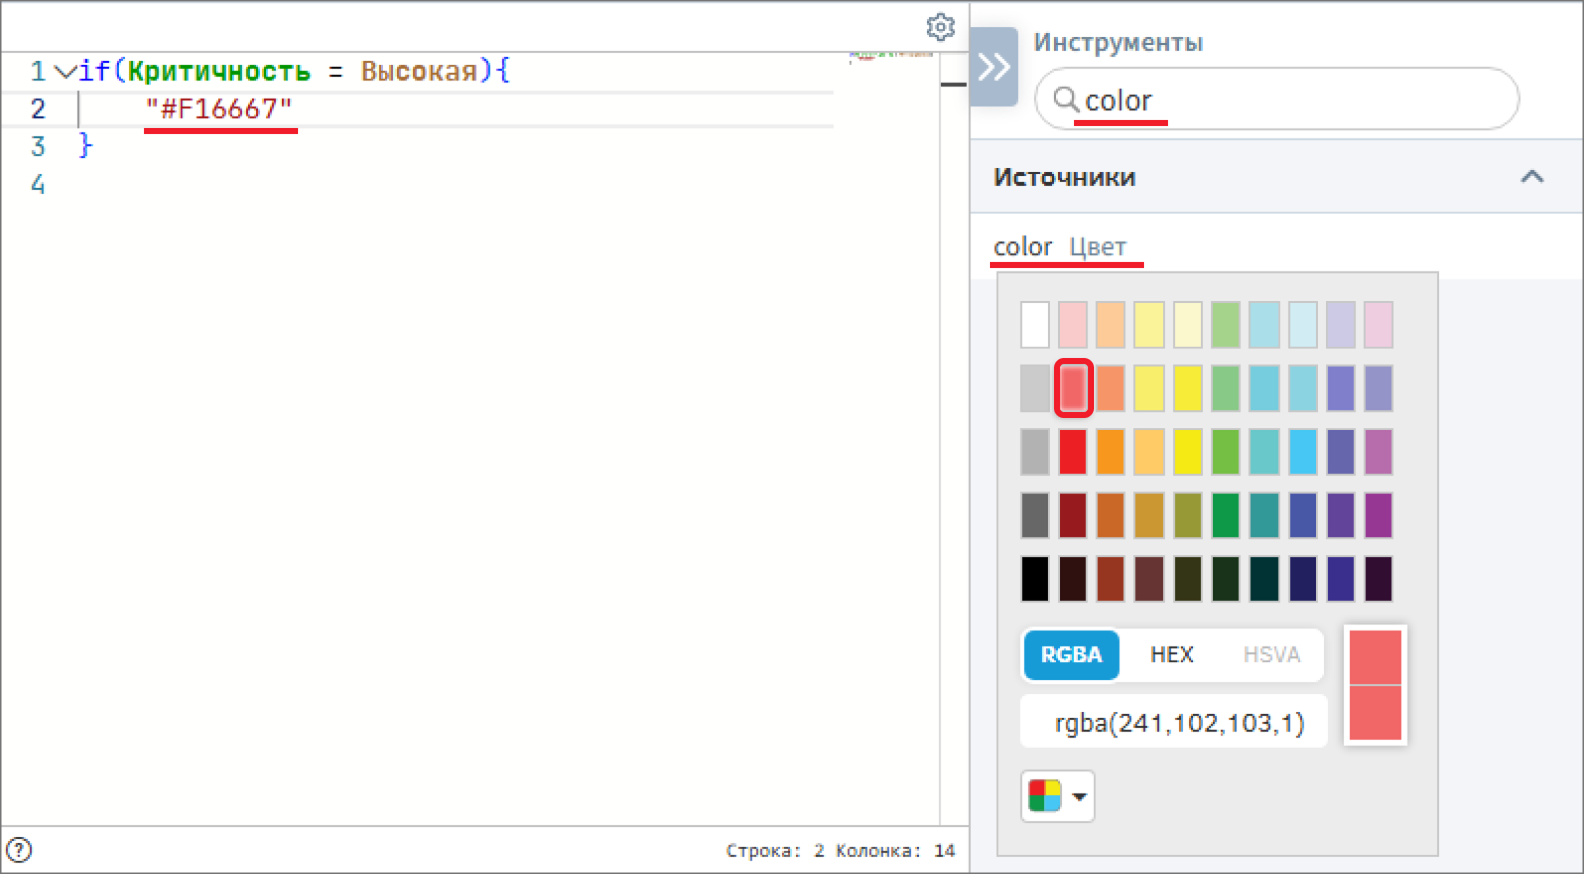Pick the black color swatch
1584x874 pixels.
1035,579
